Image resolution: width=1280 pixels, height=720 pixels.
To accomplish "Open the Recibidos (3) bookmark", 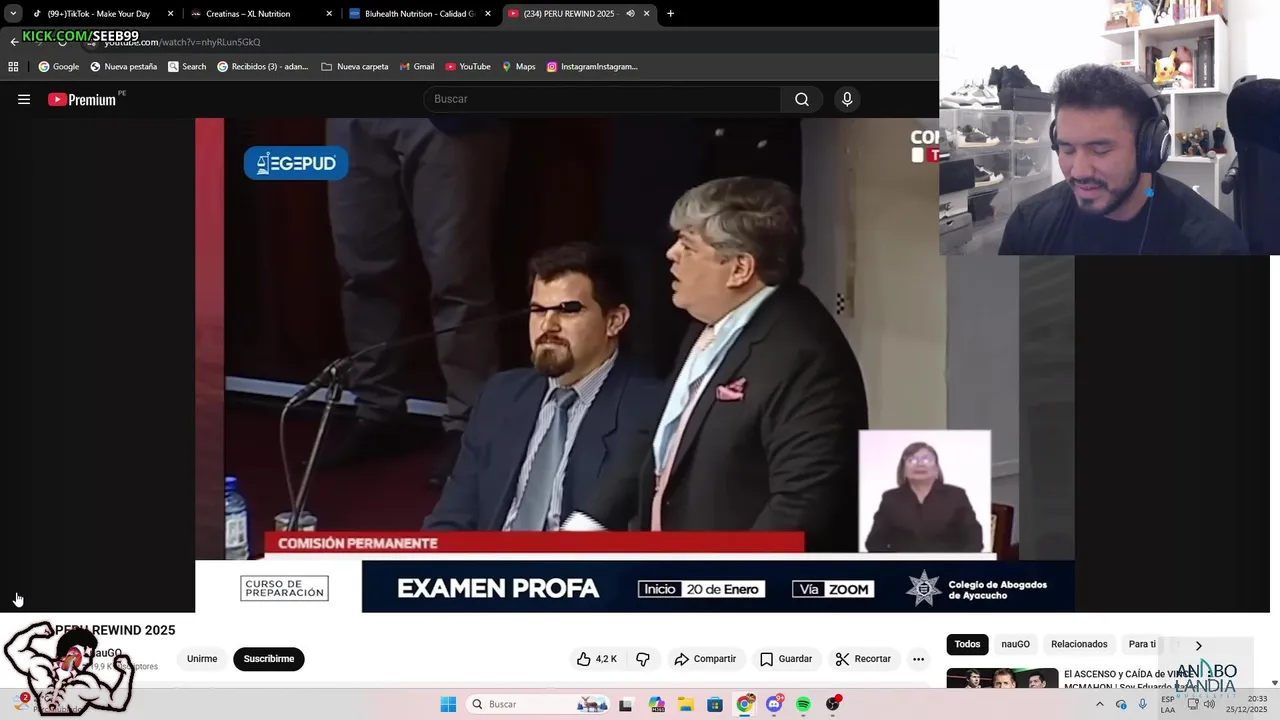I will click(x=263, y=67).
